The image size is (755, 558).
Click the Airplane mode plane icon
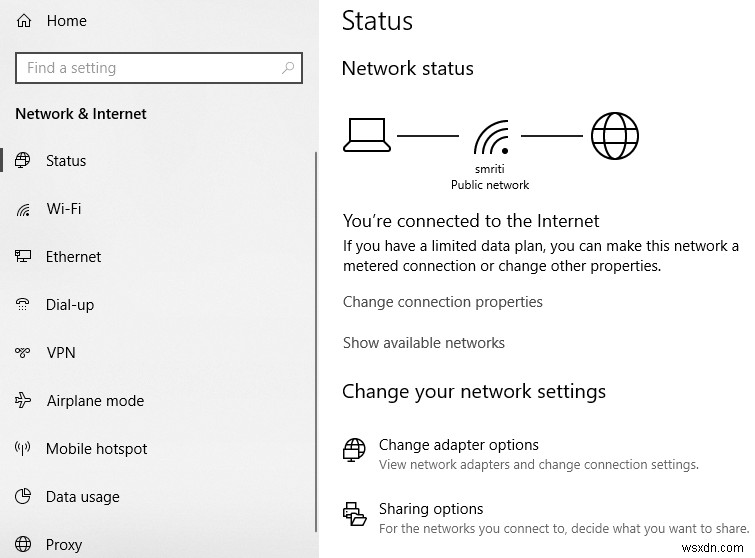tap(24, 401)
